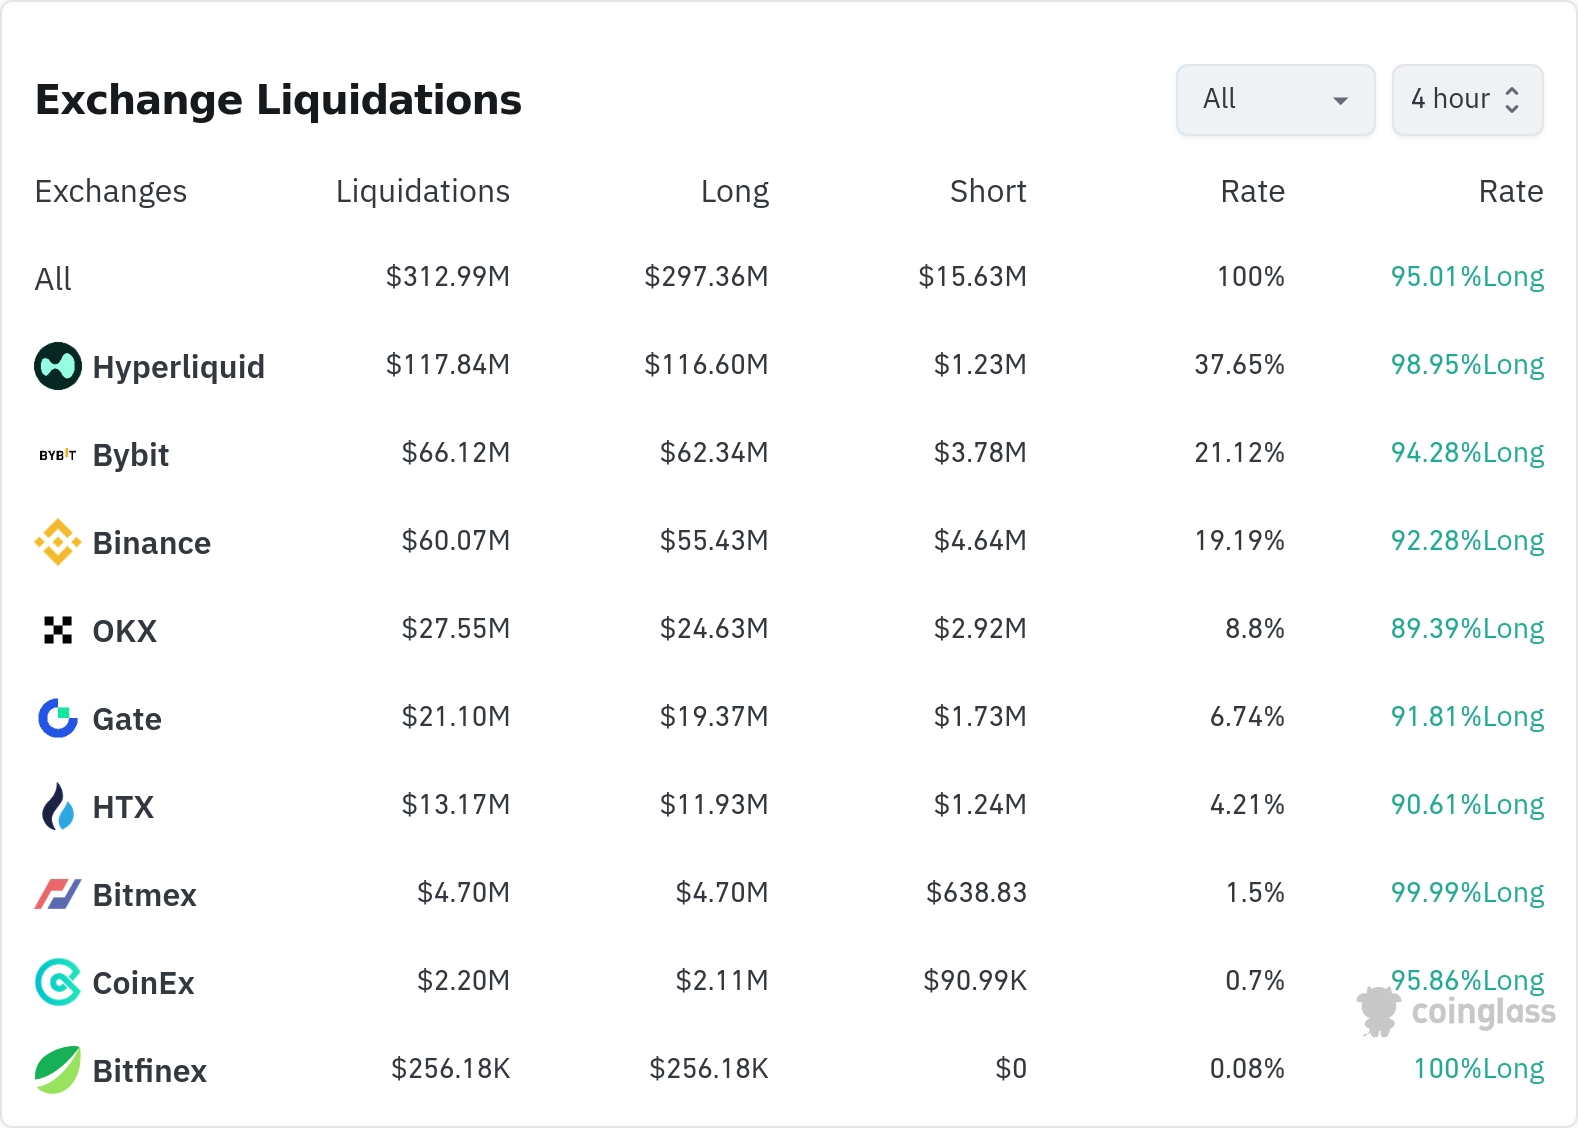Screen dimensions: 1578x1128
Task: Click the Bitmex logo icon
Action: pos(58,894)
